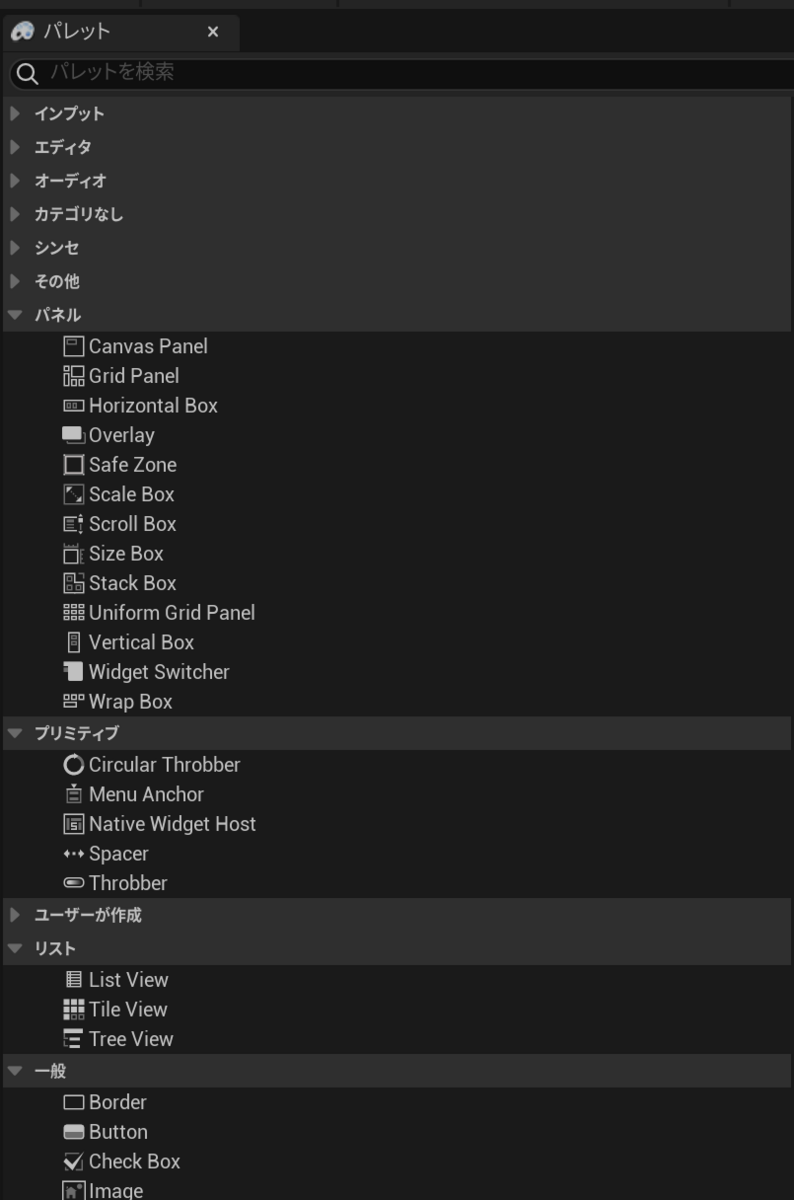The height and width of the screenshot is (1200, 794).
Task: Switch to the パレット tab
Action: coord(77,32)
